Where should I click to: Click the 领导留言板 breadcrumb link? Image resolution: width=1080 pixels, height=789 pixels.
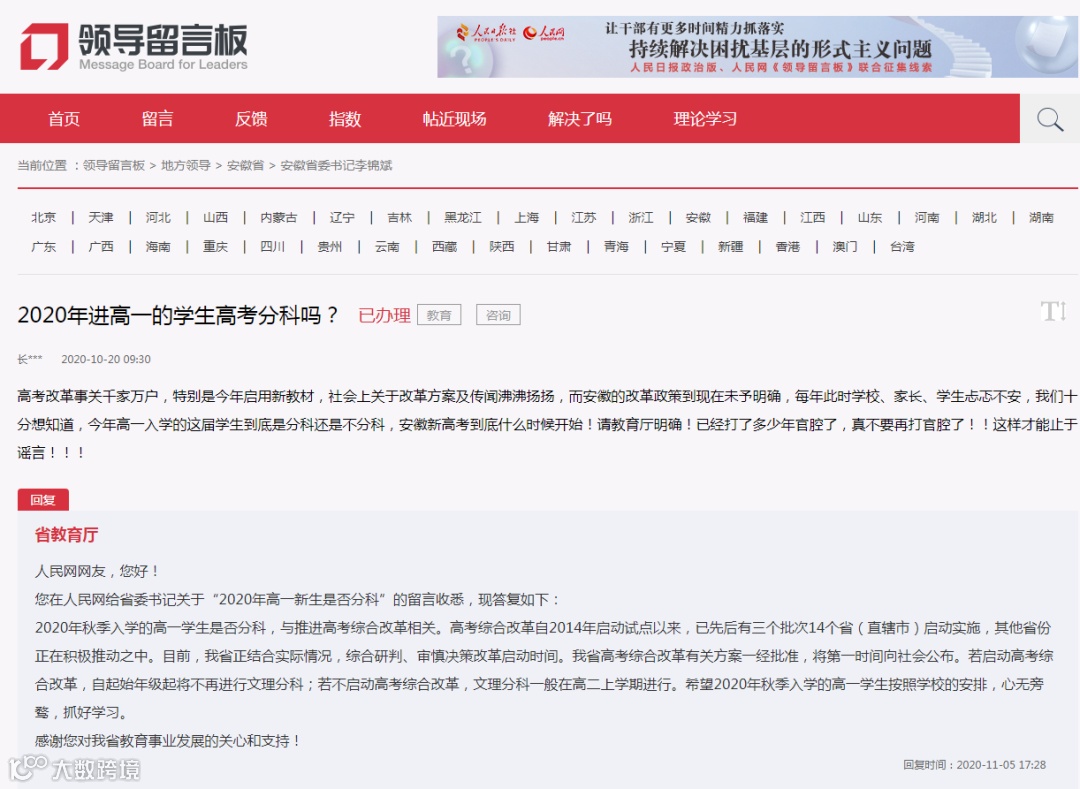point(114,165)
